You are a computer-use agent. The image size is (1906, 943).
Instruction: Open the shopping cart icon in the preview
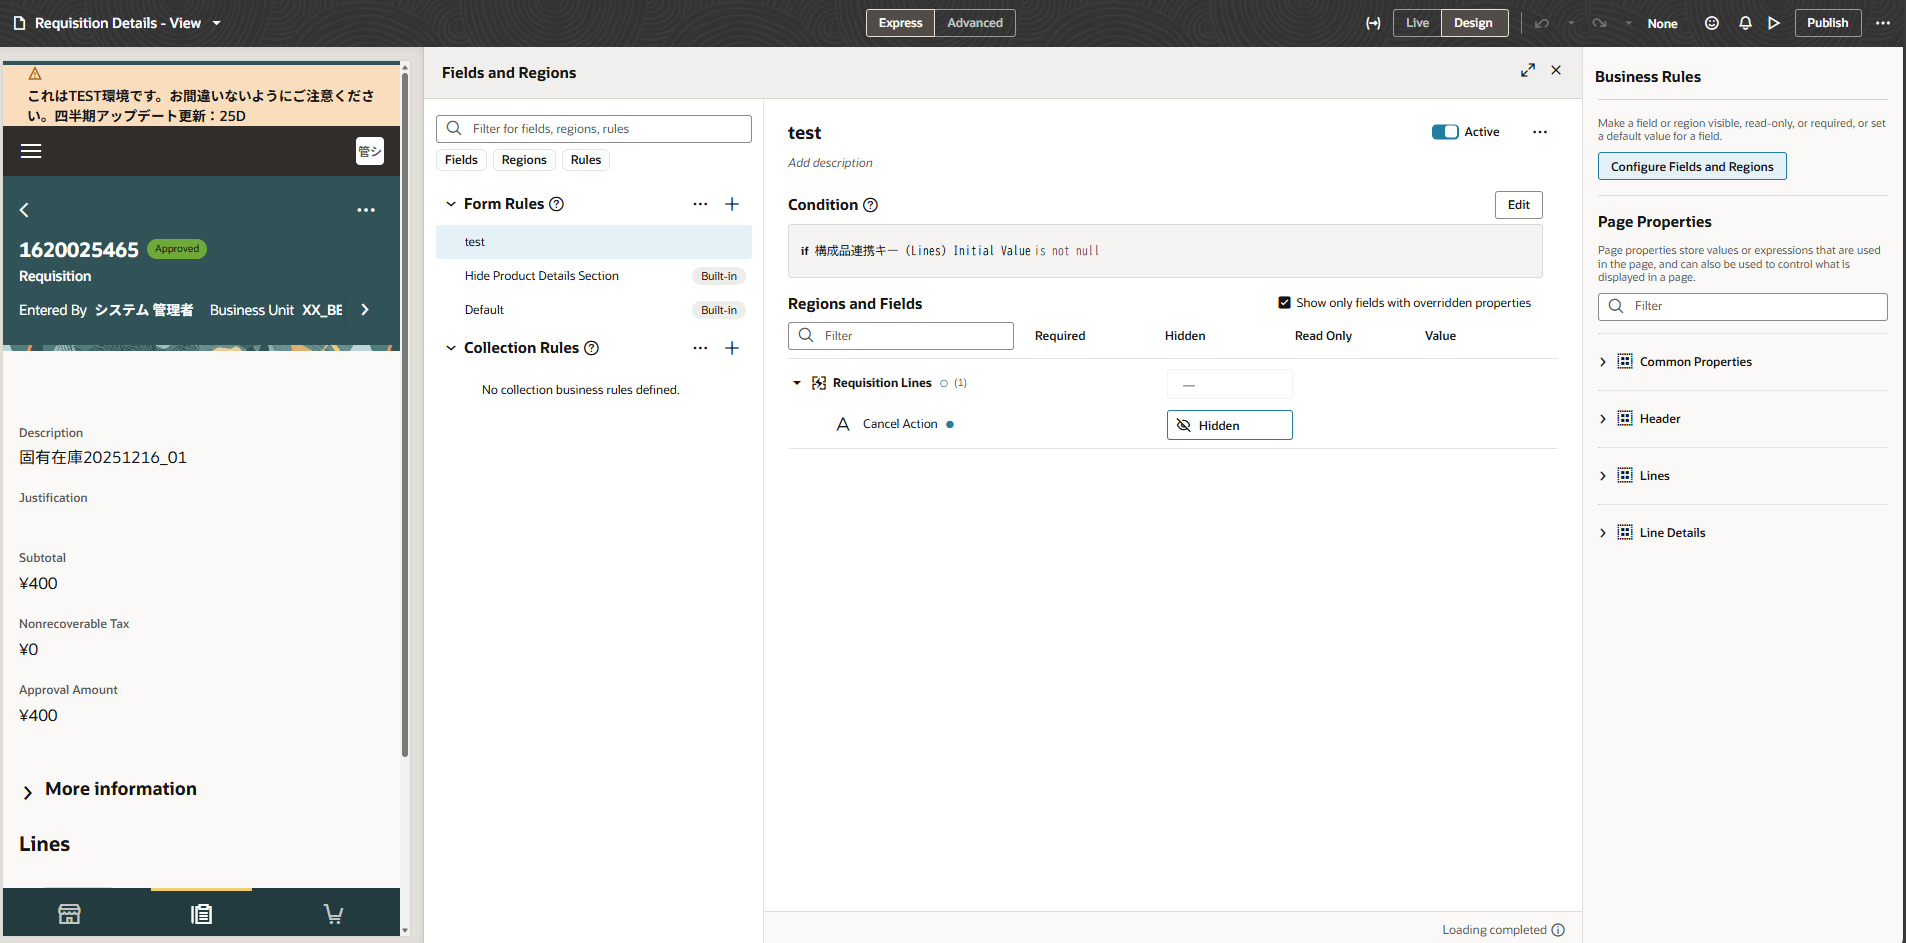click(x=333, y=913)
